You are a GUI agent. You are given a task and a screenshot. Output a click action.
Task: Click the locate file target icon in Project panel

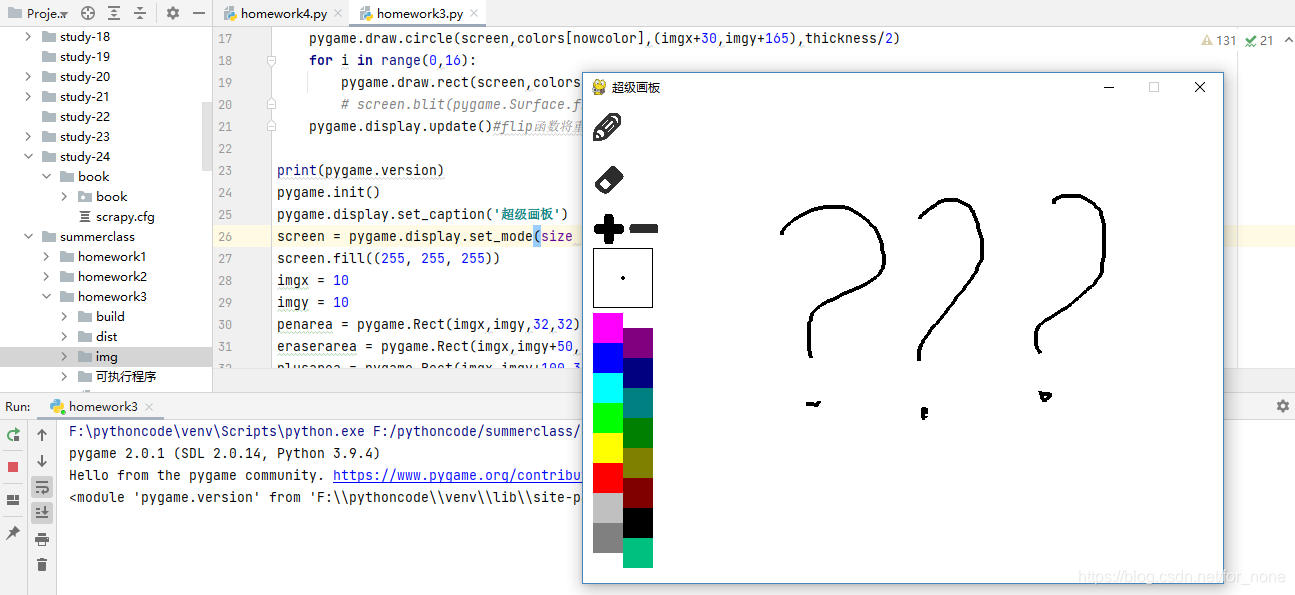click(x=88, y=14)
